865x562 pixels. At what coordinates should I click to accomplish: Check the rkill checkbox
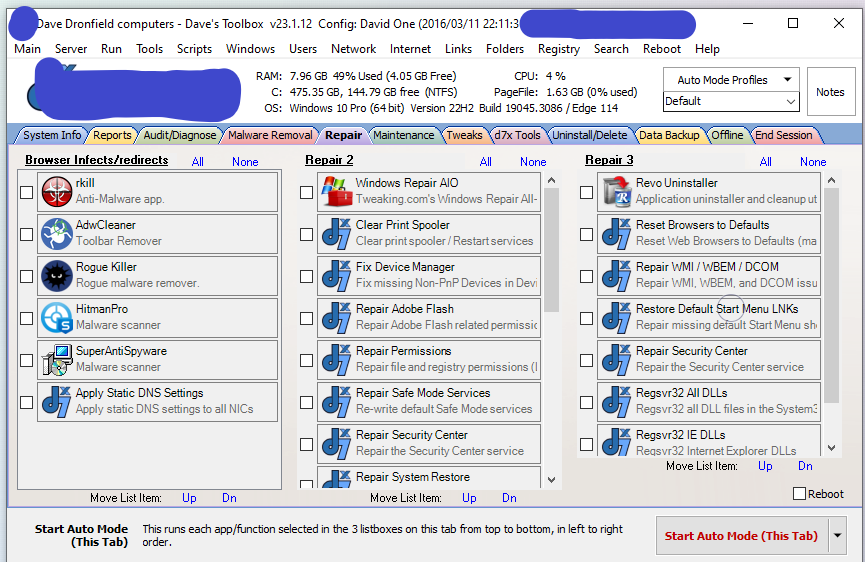click(x=26, y=192)
